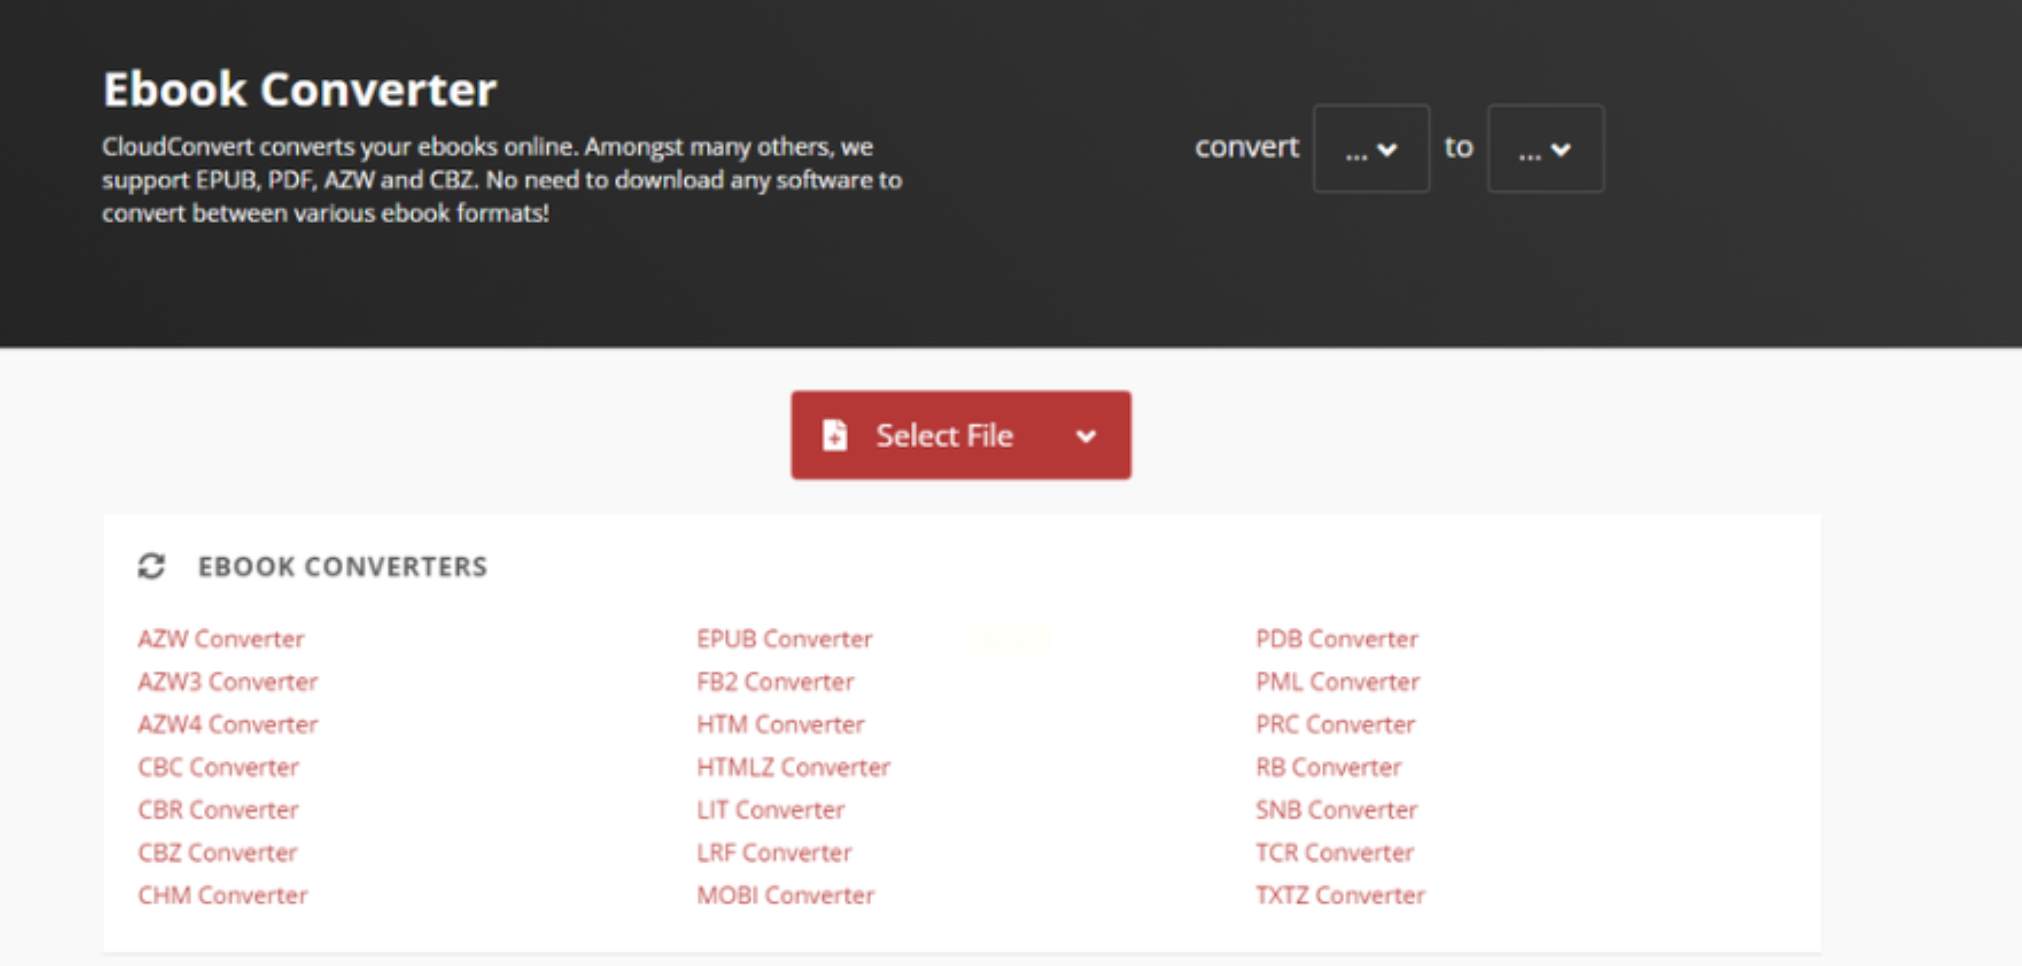Go to PML Converter
Image resolution: width=2022 pixels, height=966 pixels.
pyautogui.click(x=1338, y=681)
